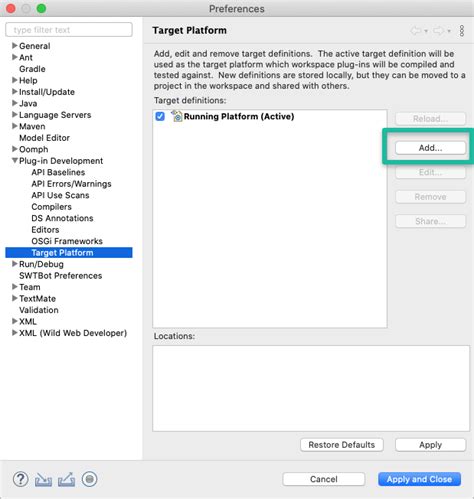
Task: Open the forward history dropdown arrow
Action: tap(449, 31)
